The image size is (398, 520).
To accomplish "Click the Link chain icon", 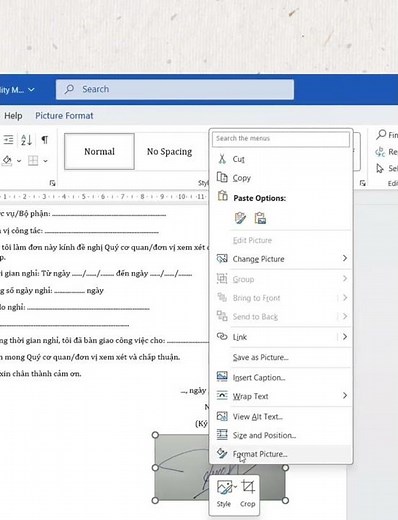I will [x=222, y=336].
